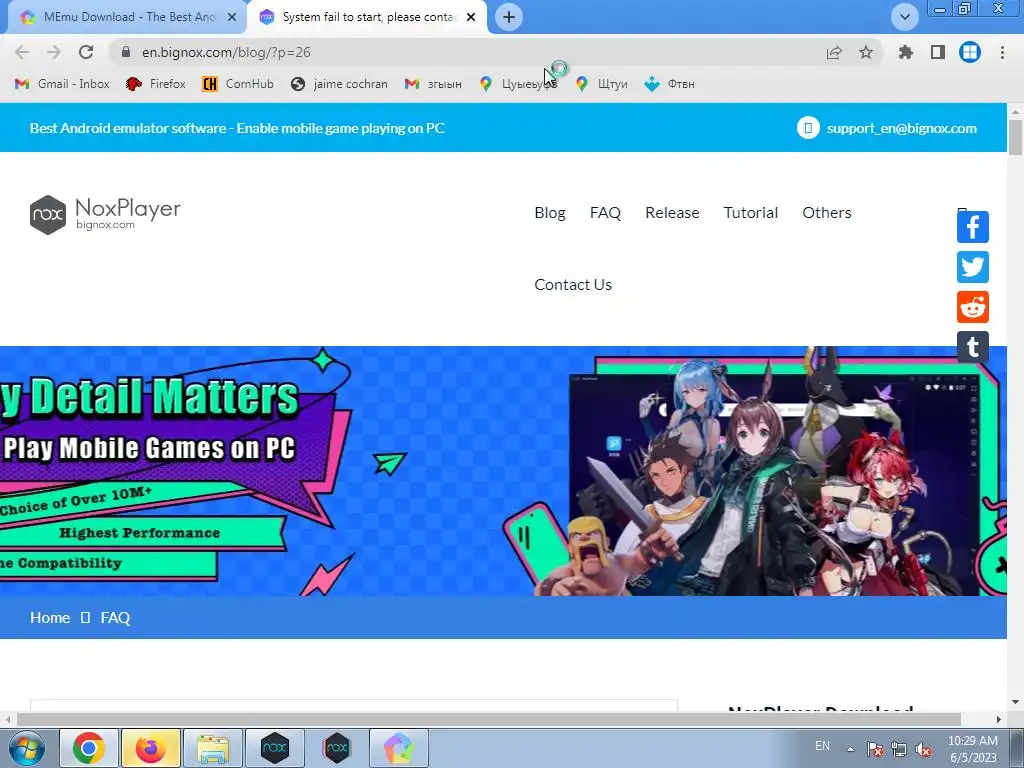Close the MEmu Download tab
Screen dimensions: 1024x768
pos(232,17)
